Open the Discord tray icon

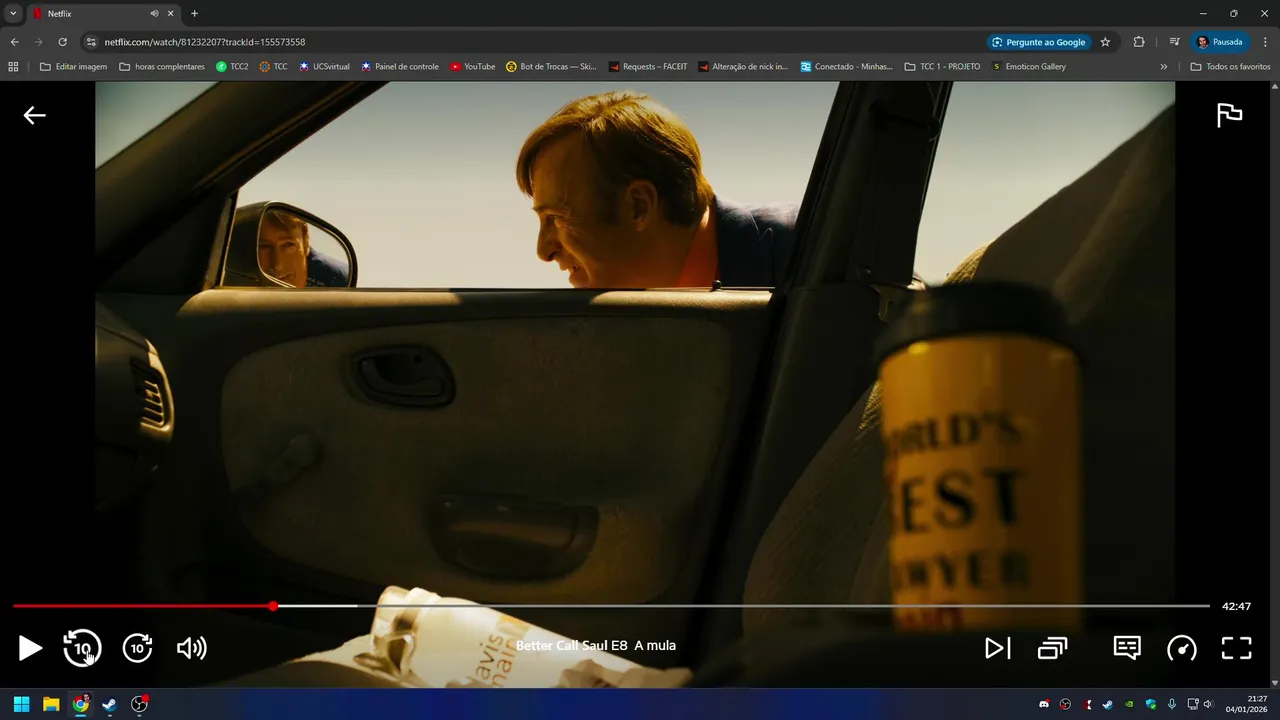[x=1045, y=704]
